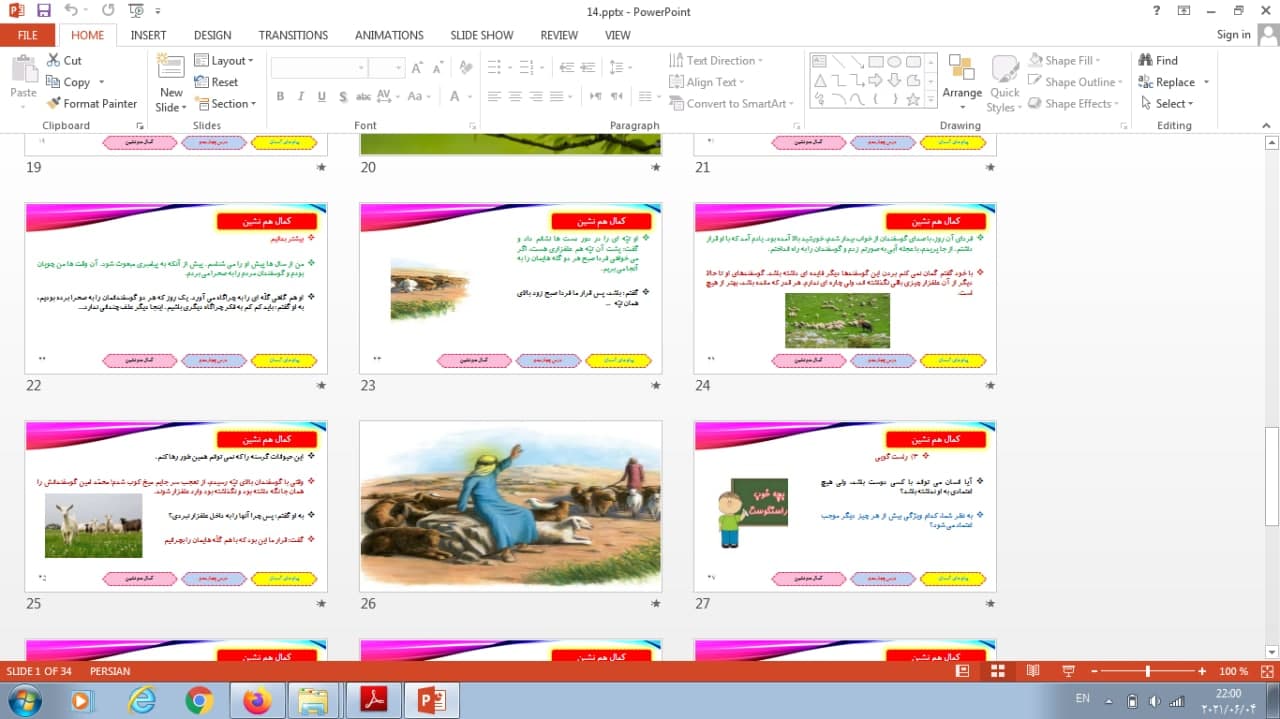Open Adobe Acrobat from the taskbar
Screen dimensions: 1280x719
pyautogui.click(x=373, y=701)
